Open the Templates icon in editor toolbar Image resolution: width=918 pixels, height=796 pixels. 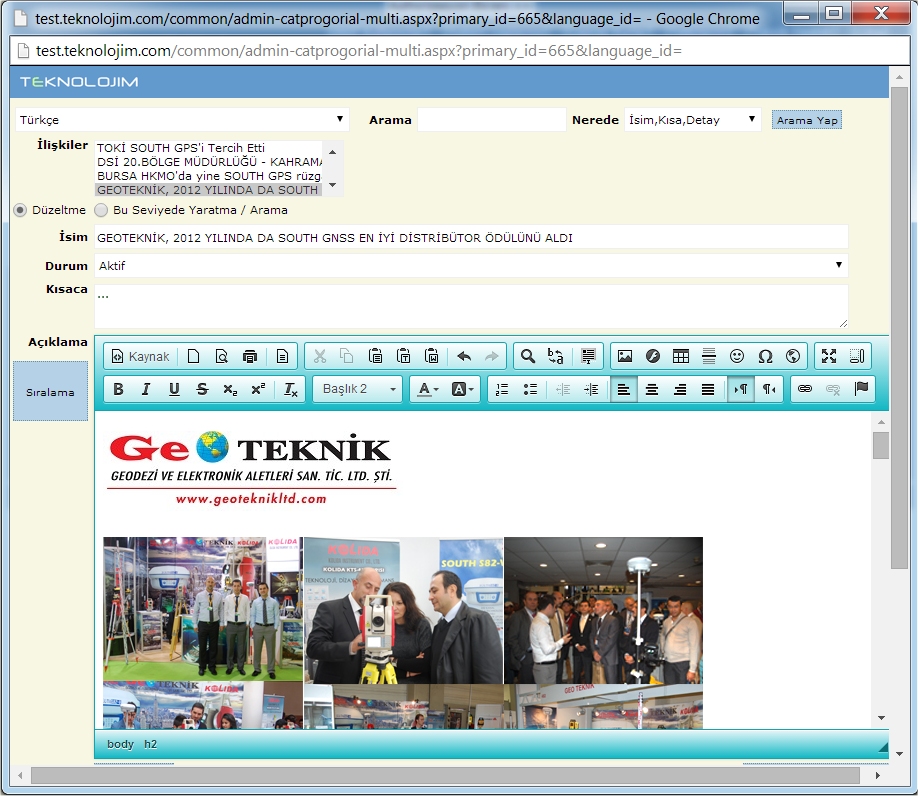click(282, 356)
